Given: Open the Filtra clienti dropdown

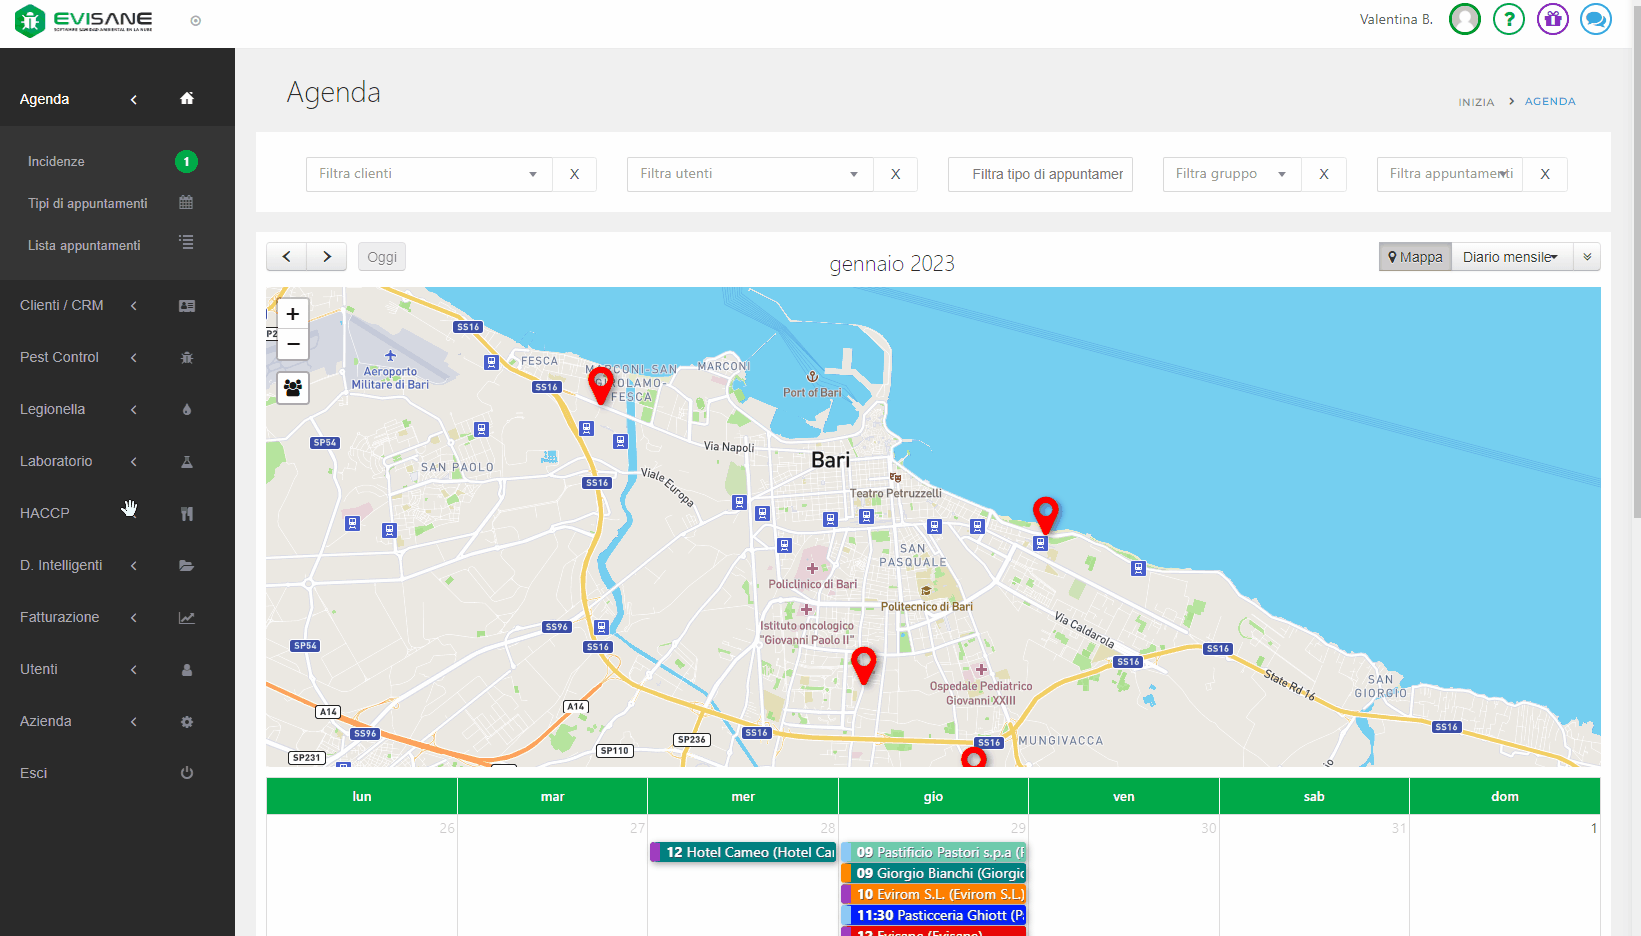Looking at the screenshot, I should pos(428,174).
